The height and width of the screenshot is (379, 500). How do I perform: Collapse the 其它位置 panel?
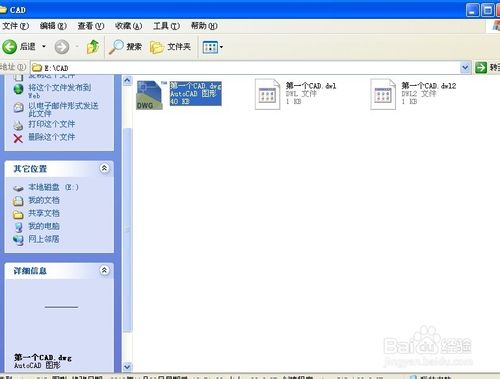click(x=104, y=168)
